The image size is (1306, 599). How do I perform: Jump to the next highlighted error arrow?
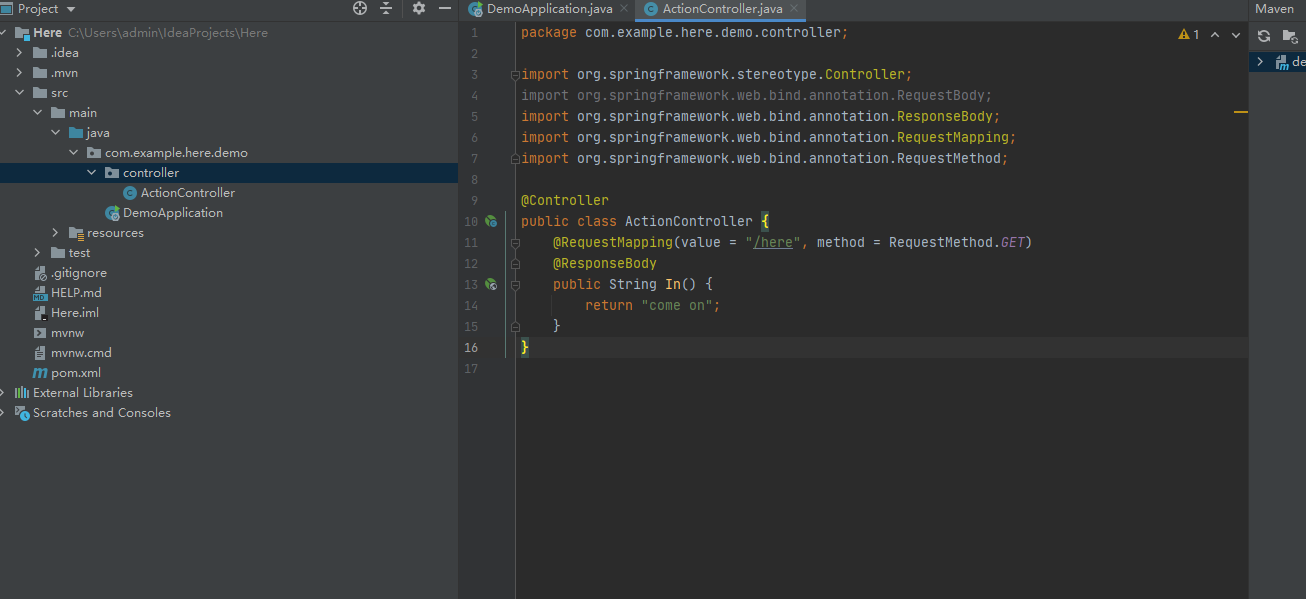(1236, 34)
